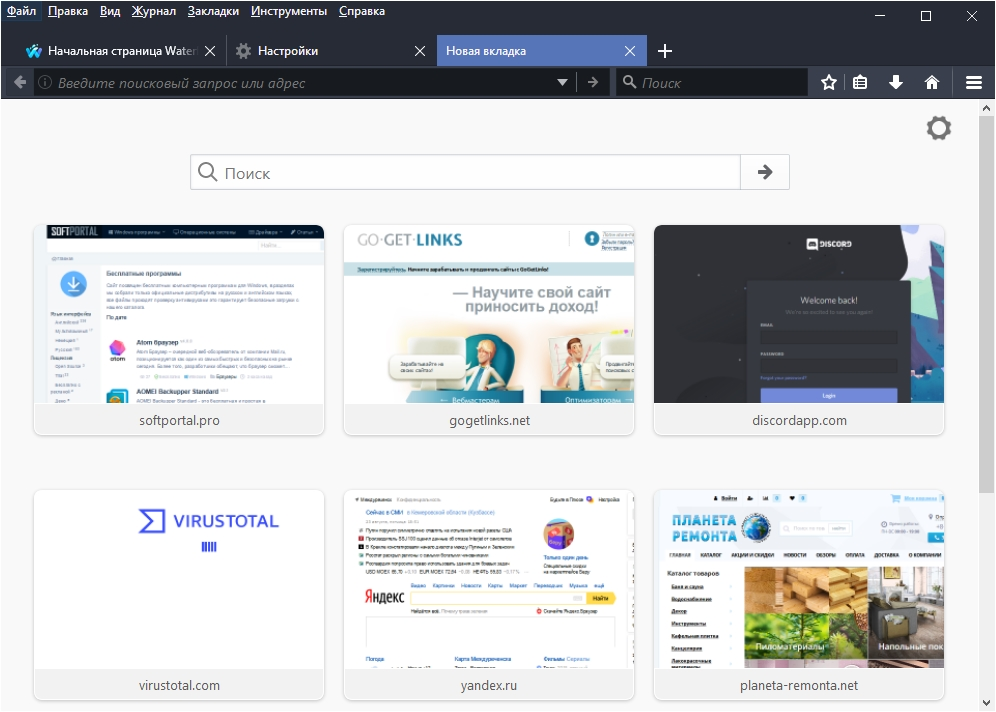Click the magnifier icon in toolbar search box
The width and height of the screenshot is (996, 712).
pos(629,82)
